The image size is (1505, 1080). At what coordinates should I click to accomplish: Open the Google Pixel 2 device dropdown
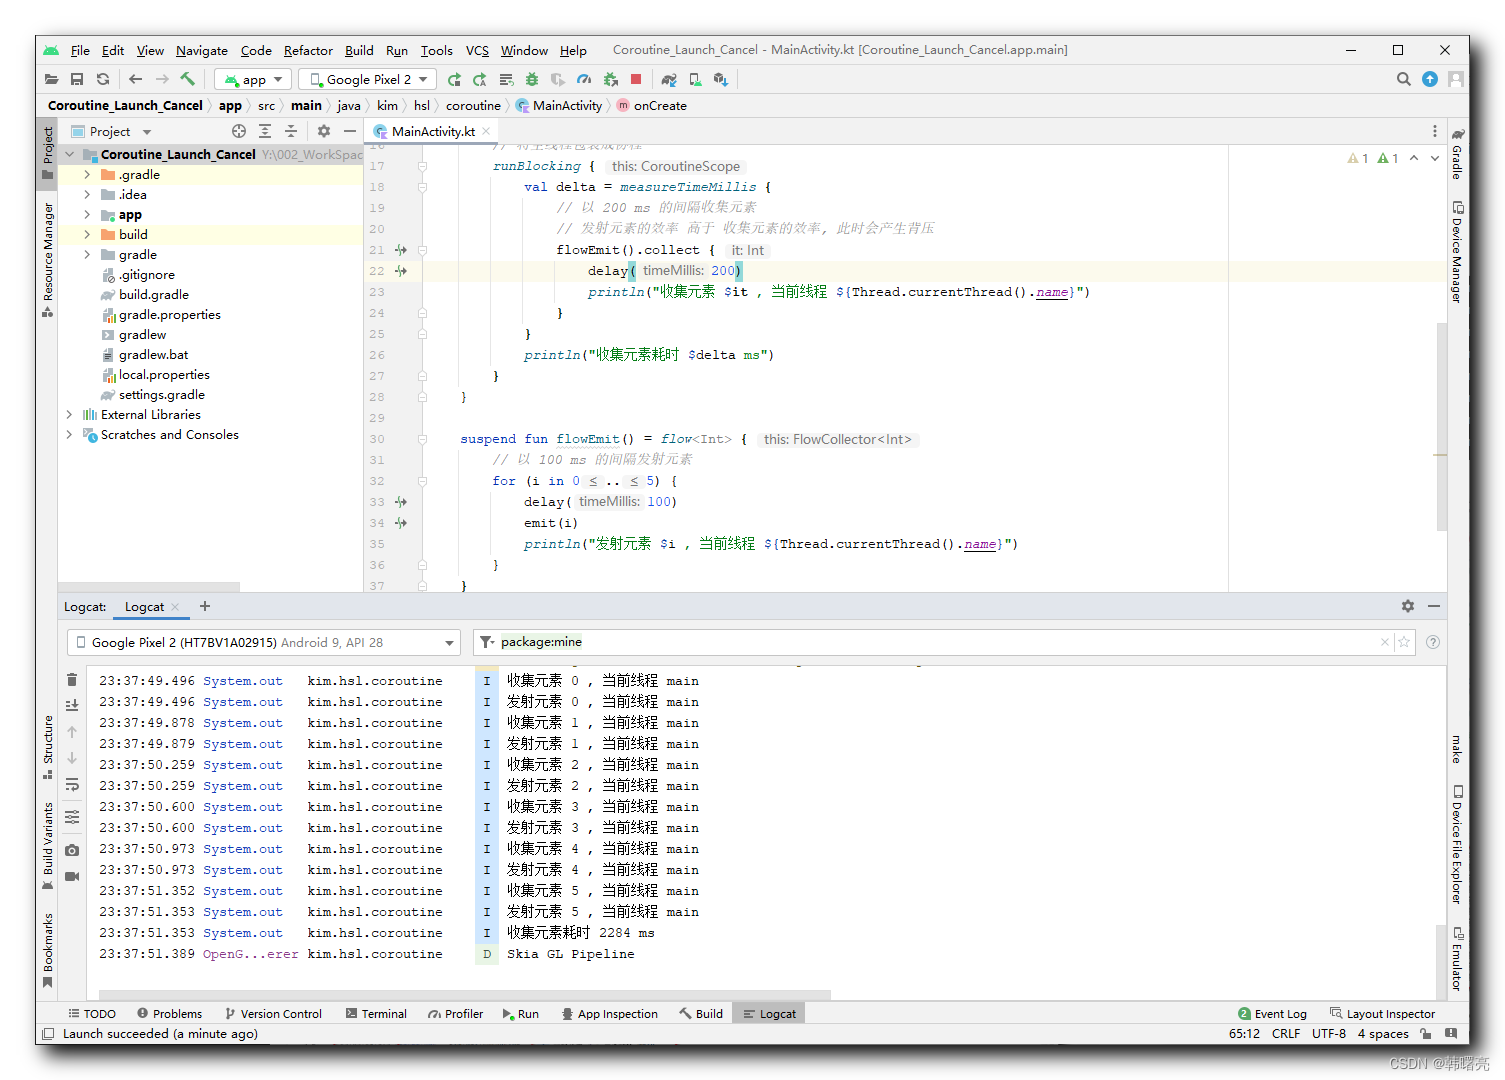click(367, 79)
